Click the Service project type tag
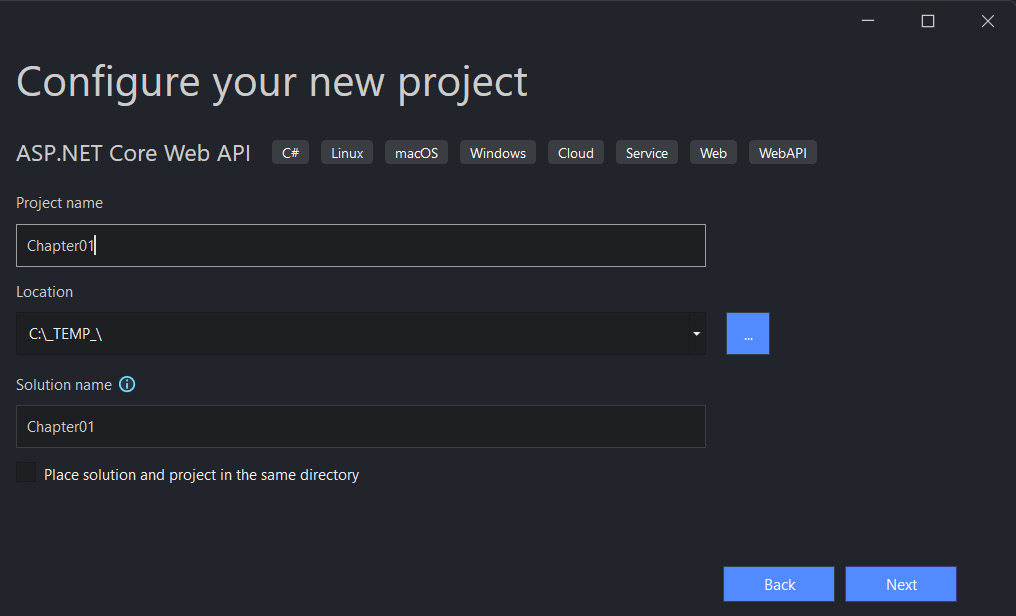The image size is (1016, 616). 647,153
